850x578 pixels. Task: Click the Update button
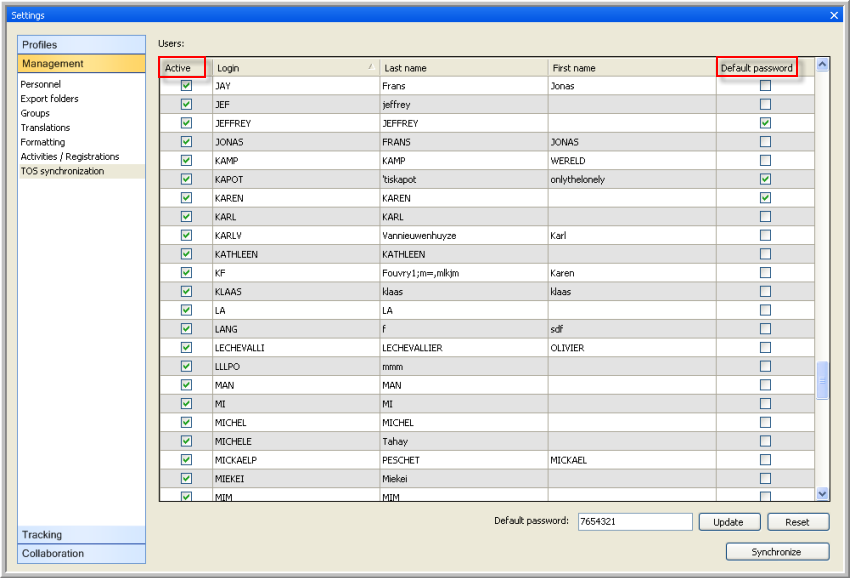[728, 522]
